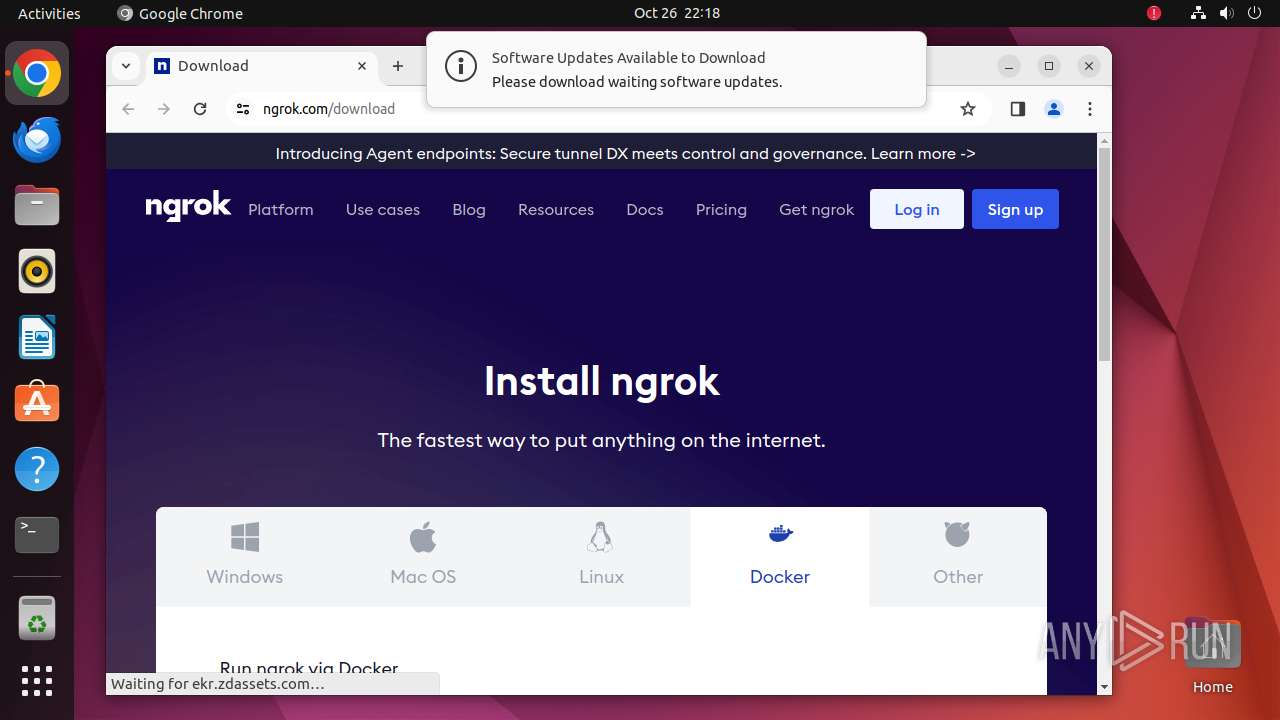Open Chrome profile avatar menu

click(x=1054, y=109)
